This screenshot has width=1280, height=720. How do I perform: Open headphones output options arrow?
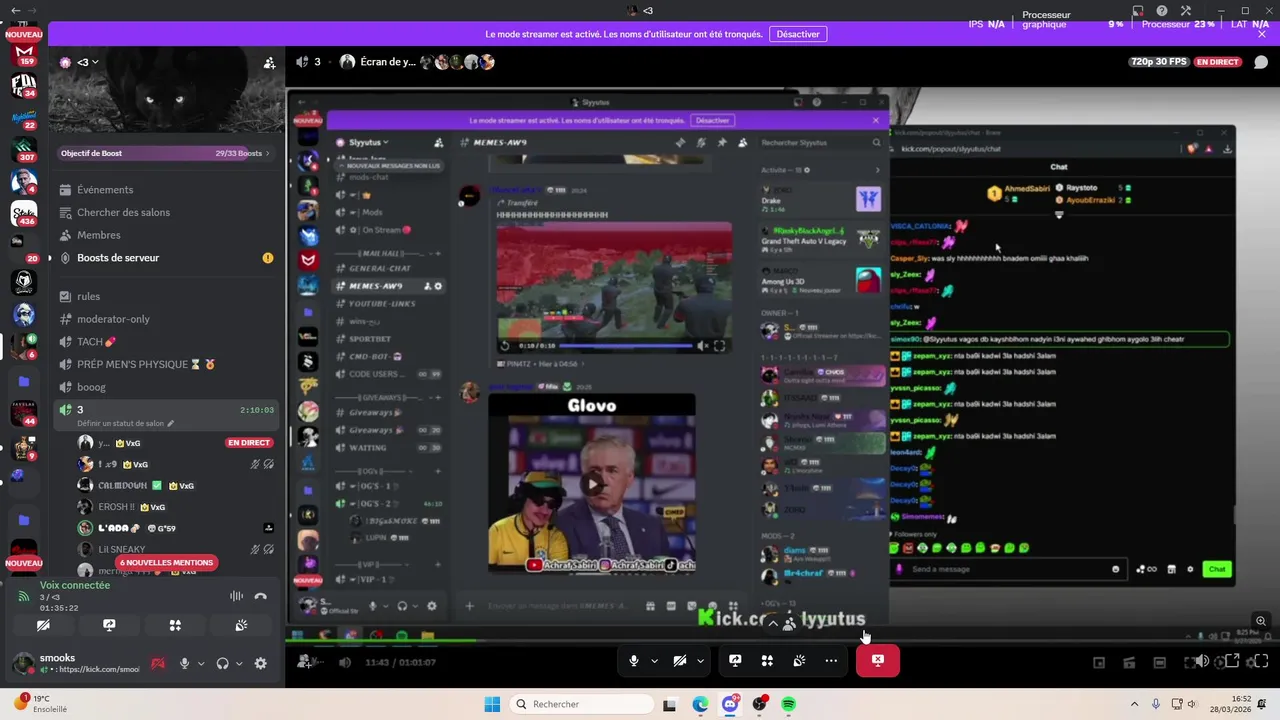point(239,663)
